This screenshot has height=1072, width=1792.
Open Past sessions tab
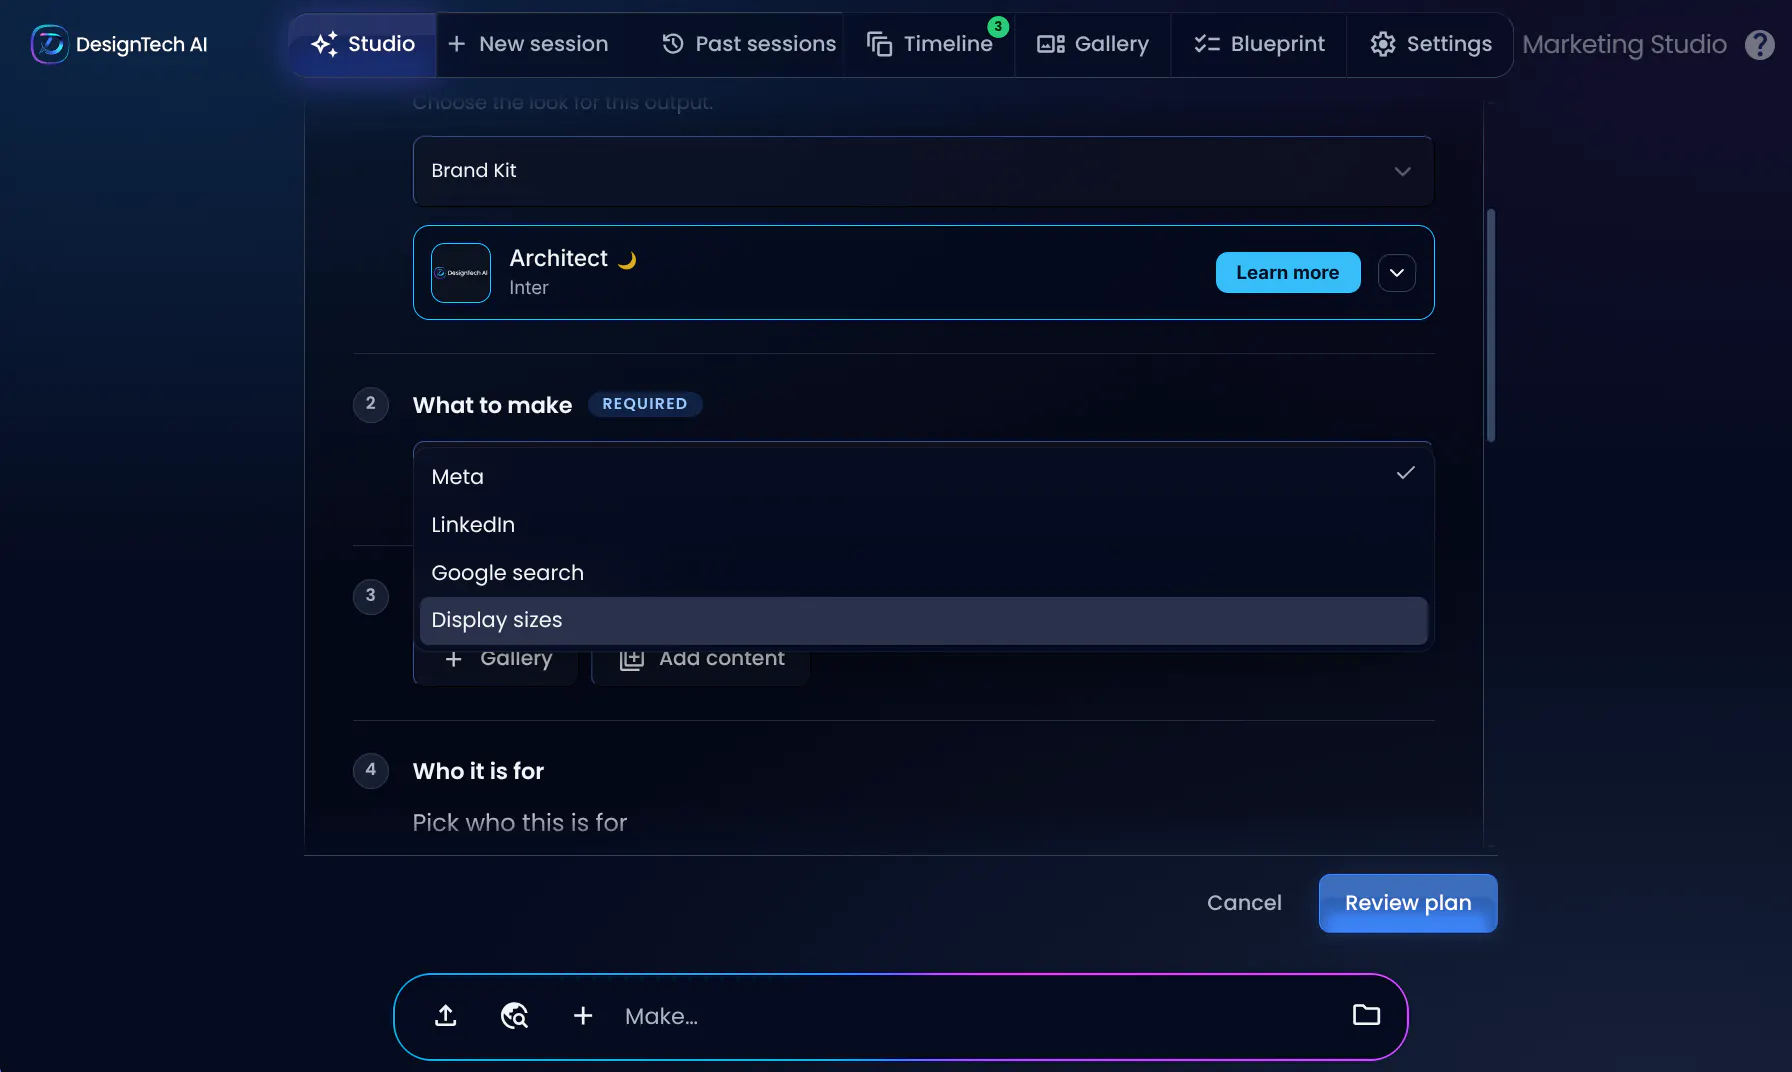tap(749, 44)
